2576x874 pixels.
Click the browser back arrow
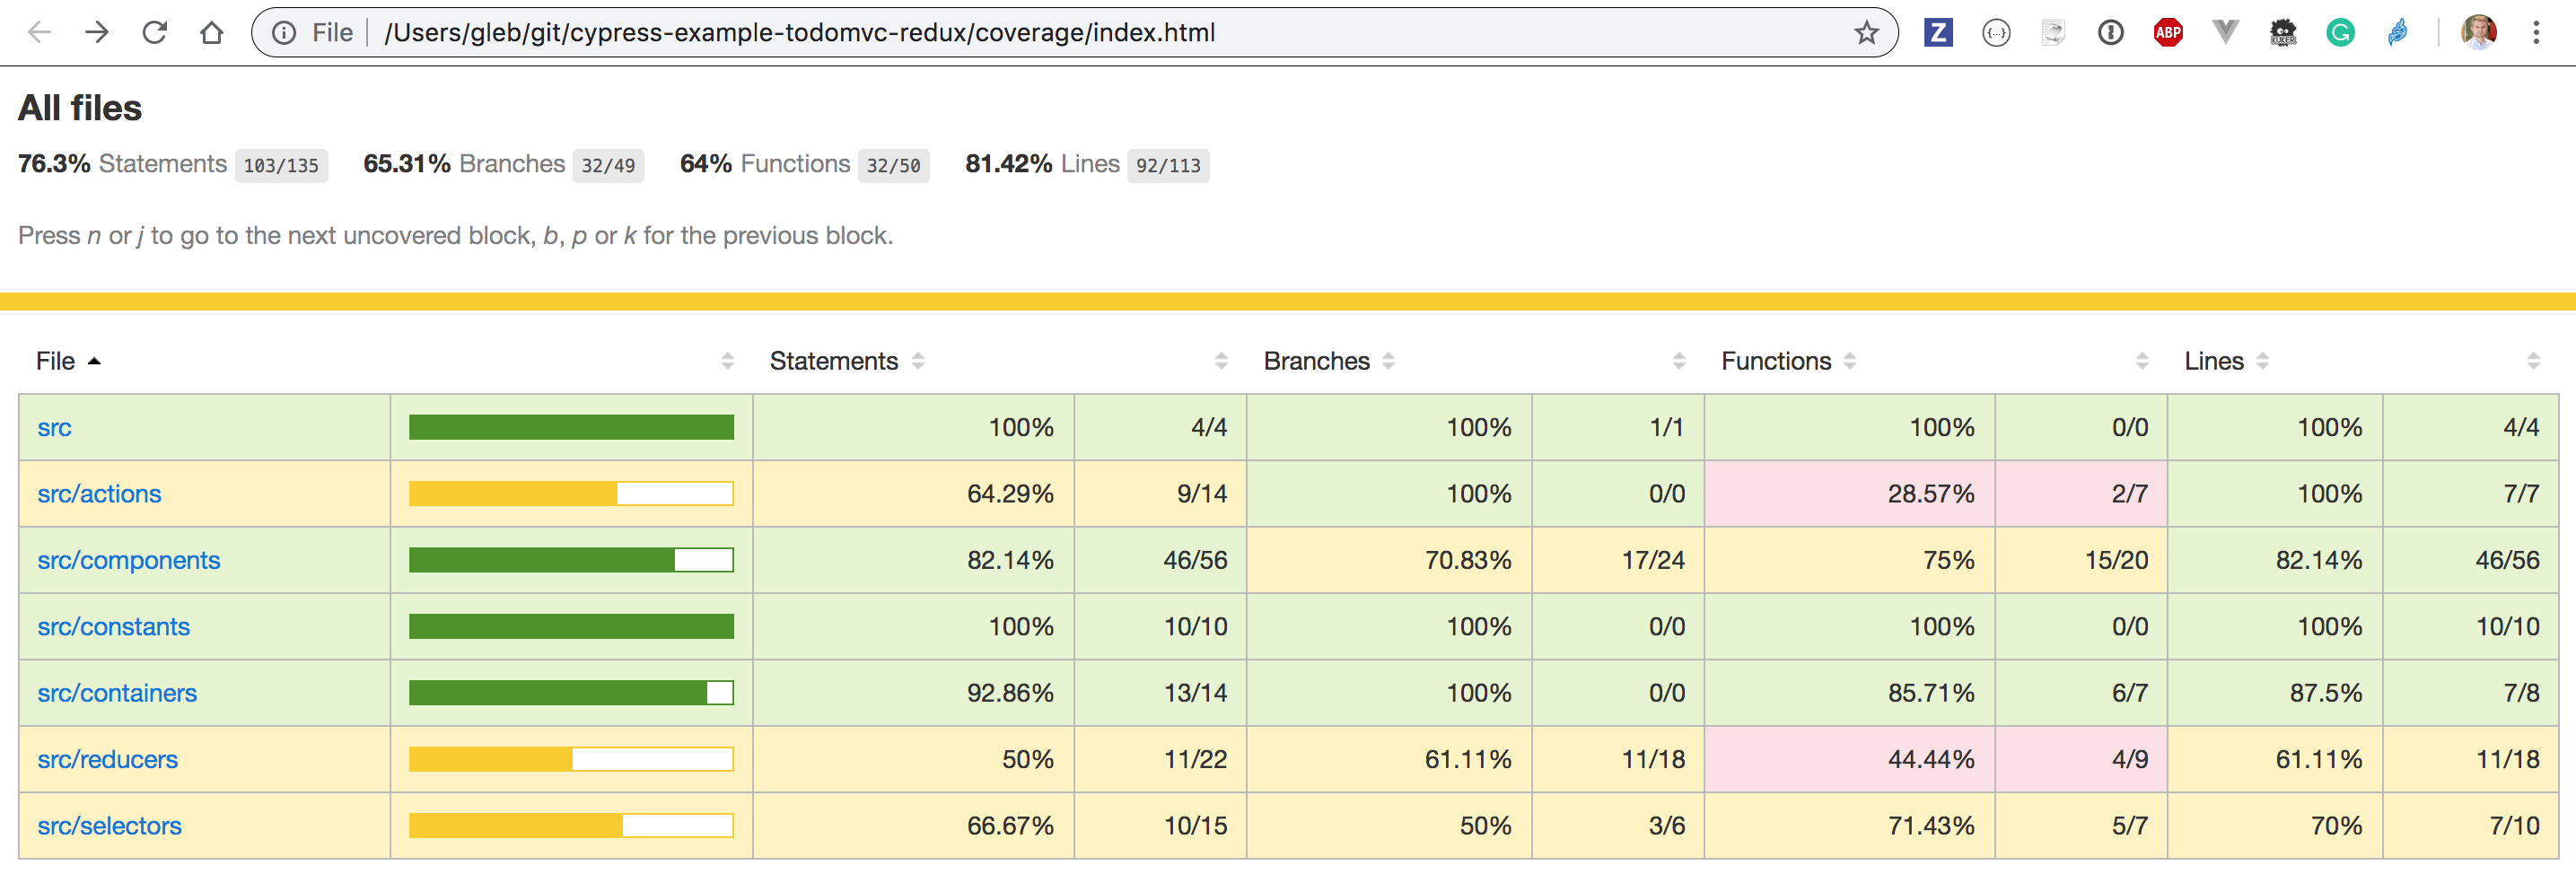click(39, 33)
